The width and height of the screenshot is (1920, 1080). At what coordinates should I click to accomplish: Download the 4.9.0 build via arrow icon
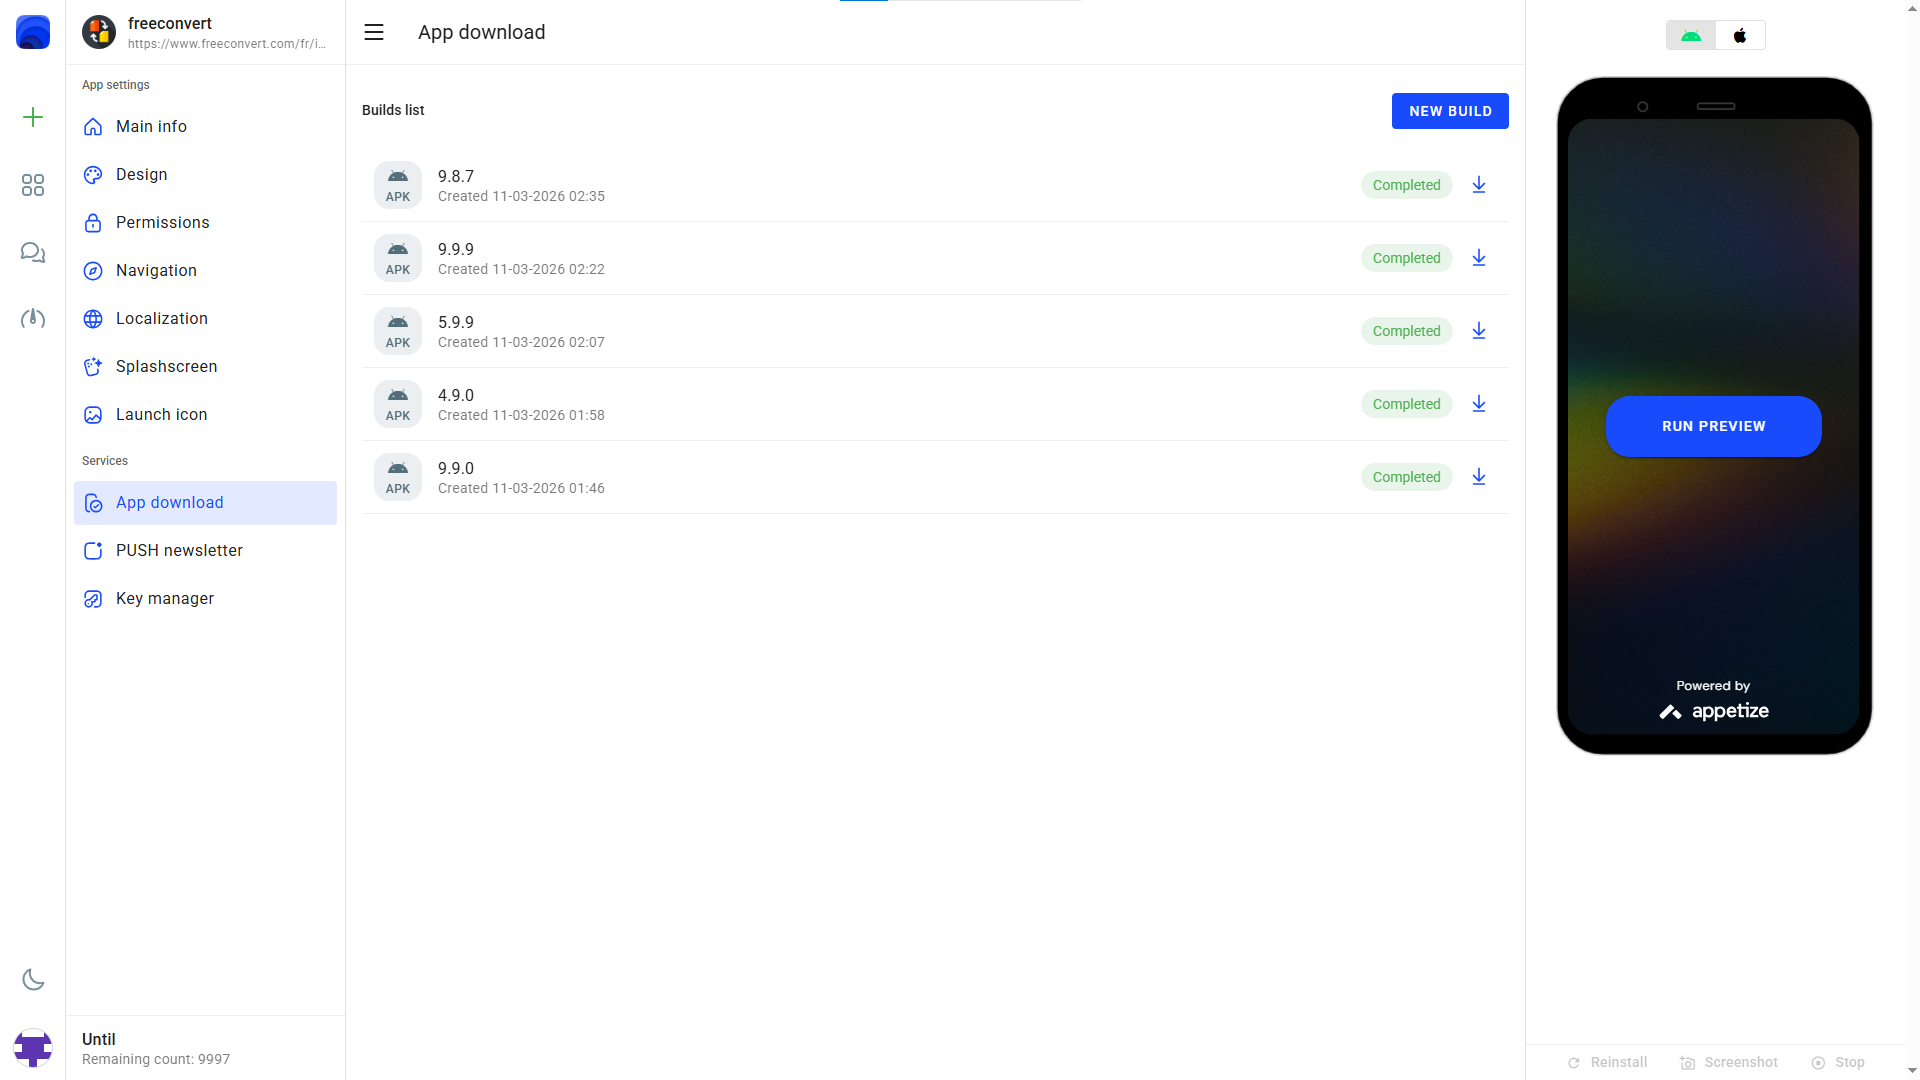coord(1479,404)
